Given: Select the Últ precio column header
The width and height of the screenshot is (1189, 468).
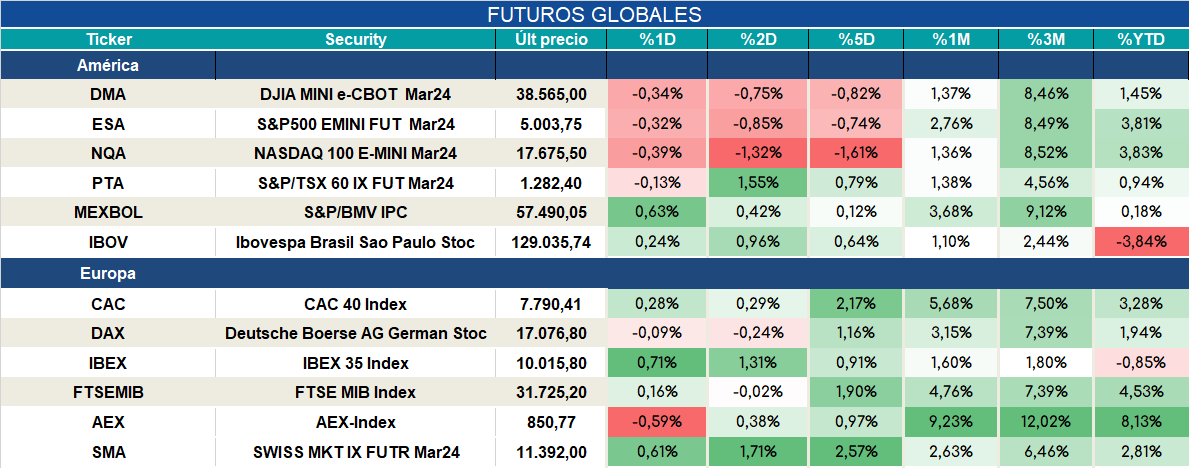Looking at the screenshot, I should click(x=551, y=39).
